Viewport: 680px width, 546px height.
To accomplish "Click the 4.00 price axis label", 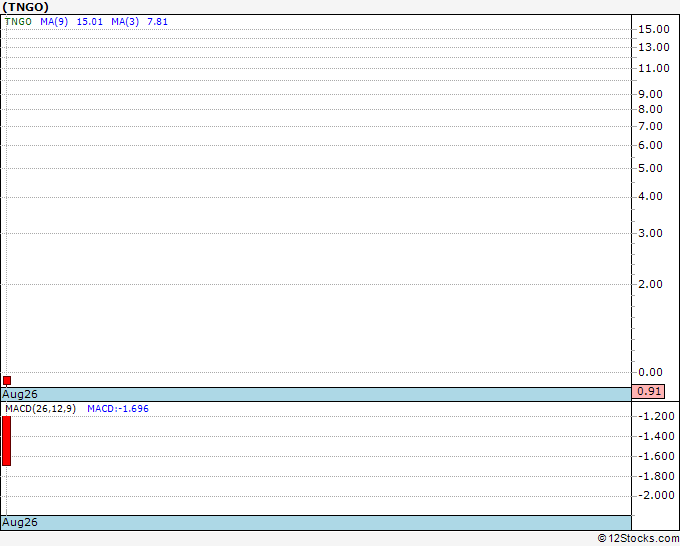I will click(651, 196).
